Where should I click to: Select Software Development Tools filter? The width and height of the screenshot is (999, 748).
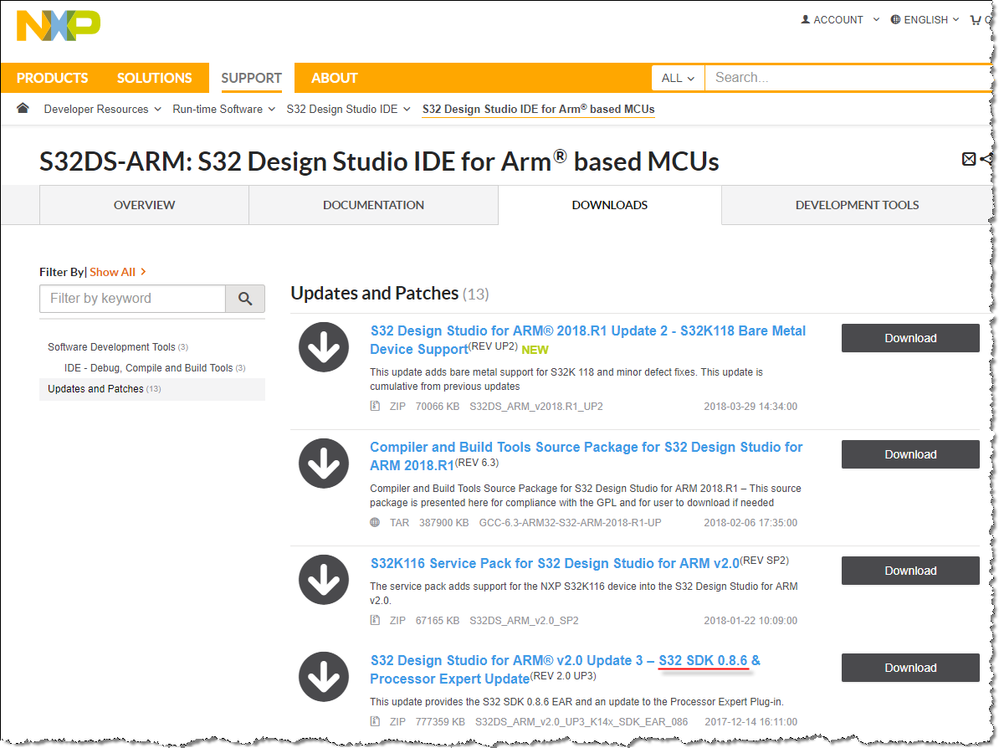tap(117, 347)
